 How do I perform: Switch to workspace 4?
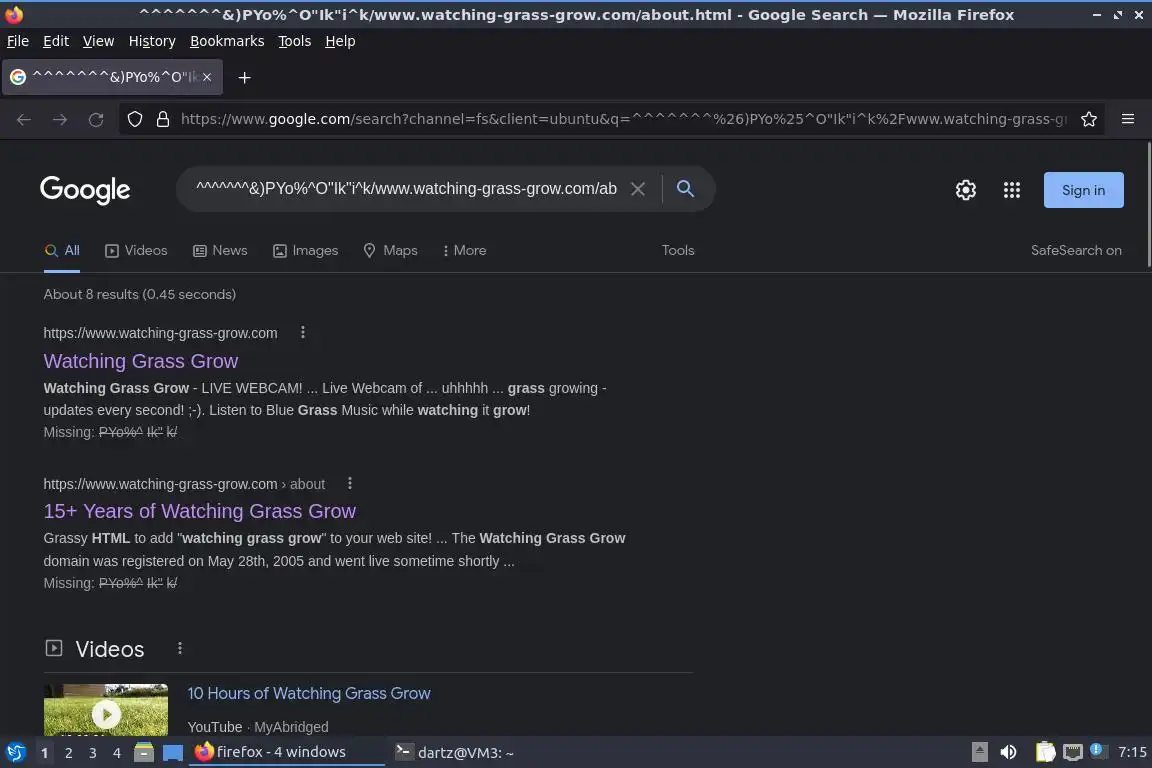(117, 753)
